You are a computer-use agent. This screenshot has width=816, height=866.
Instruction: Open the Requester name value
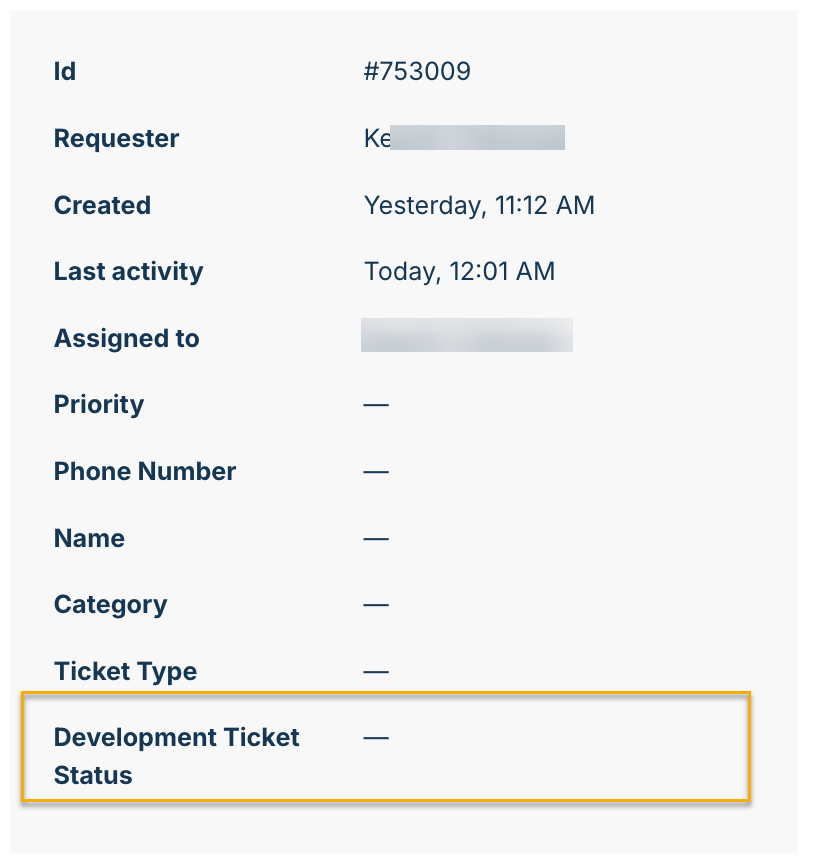point(464,138)
